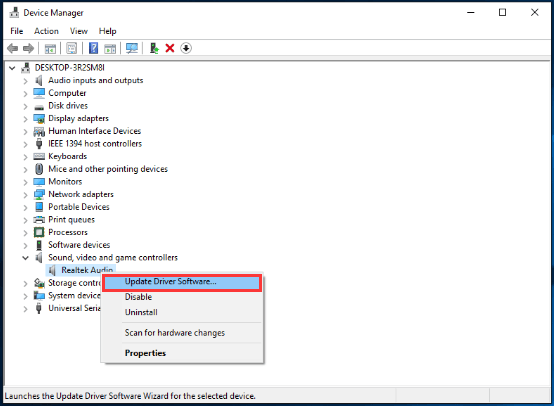Click the Forward arrow toolbar icon

(28, 48)
